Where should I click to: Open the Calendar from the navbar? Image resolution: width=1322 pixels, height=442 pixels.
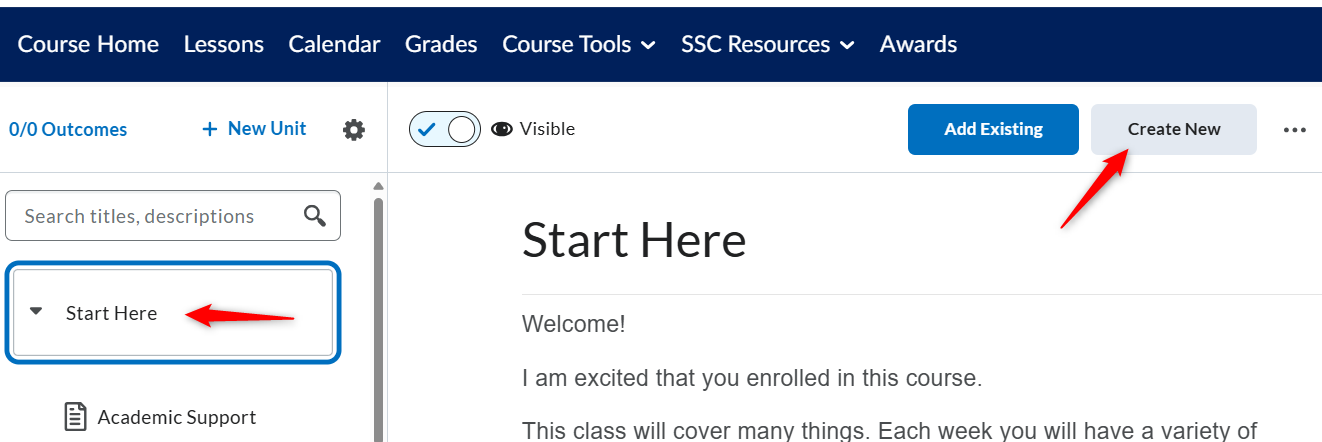pos(335,44)
